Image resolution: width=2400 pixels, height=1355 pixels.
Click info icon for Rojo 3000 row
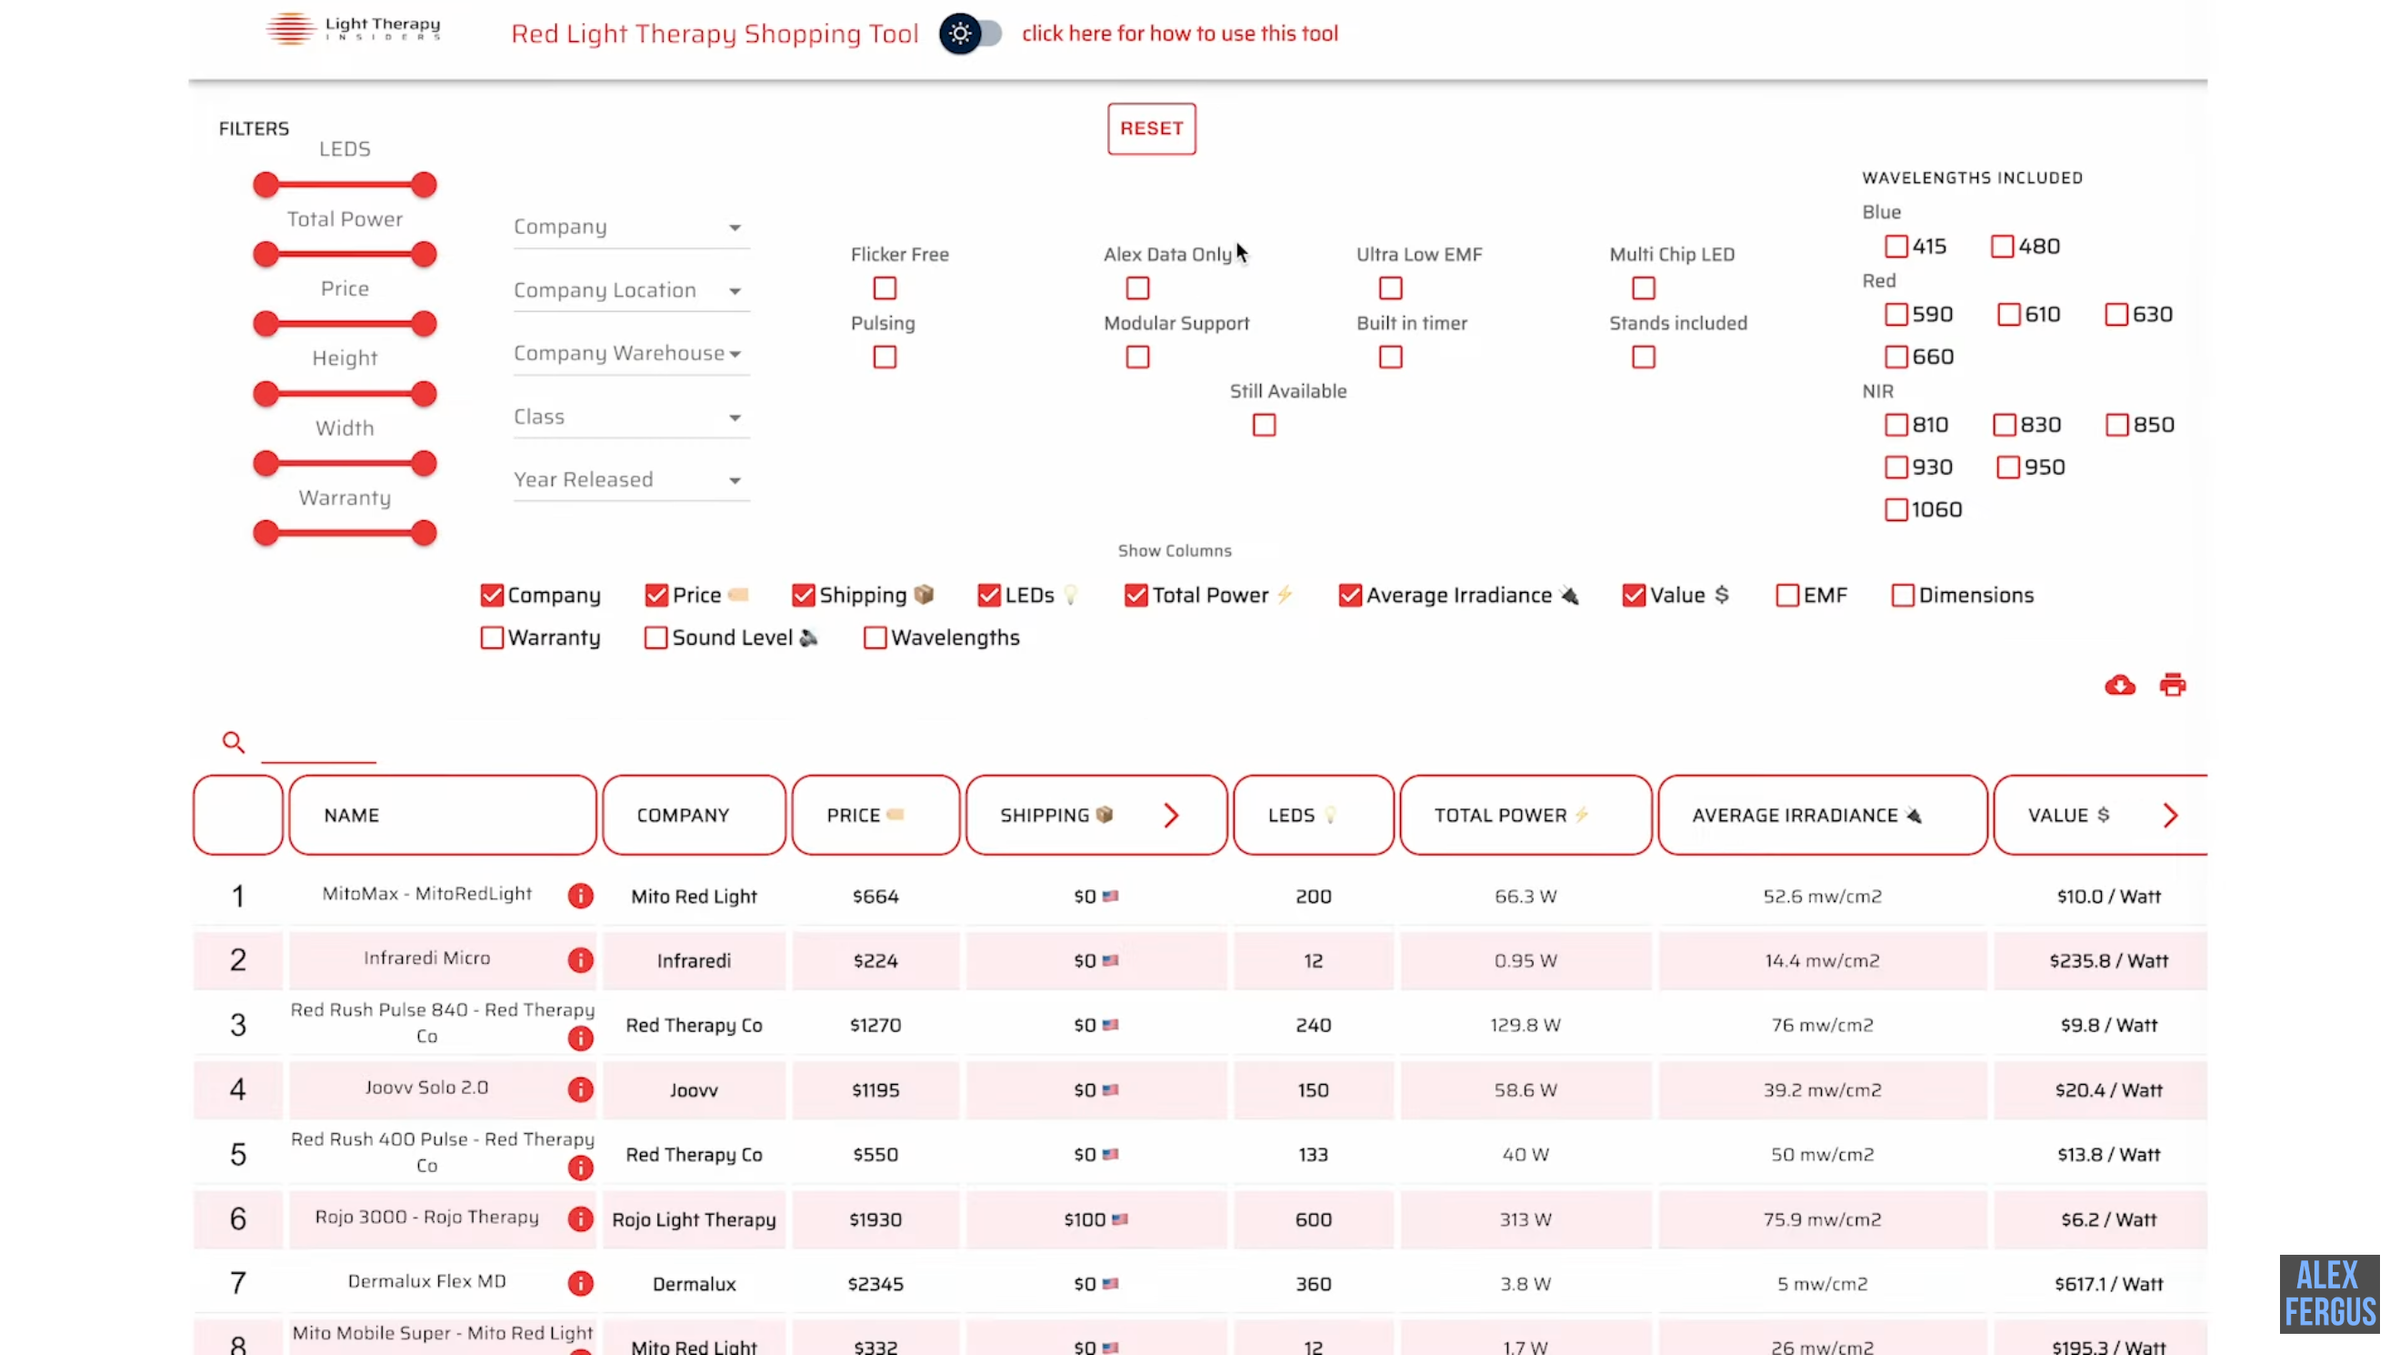(580, 1218)
